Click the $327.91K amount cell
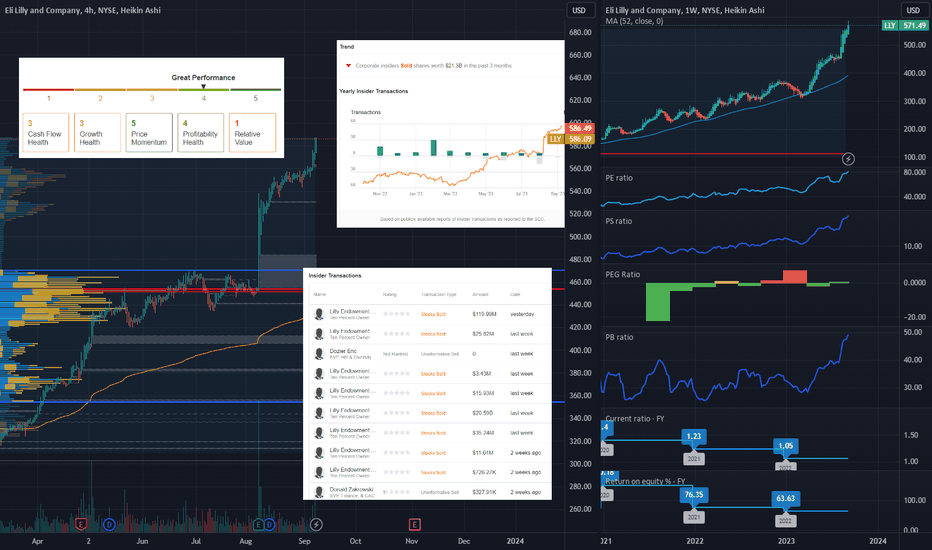The width and height of the screenshot is (932, 550). [x=484, y=492]
